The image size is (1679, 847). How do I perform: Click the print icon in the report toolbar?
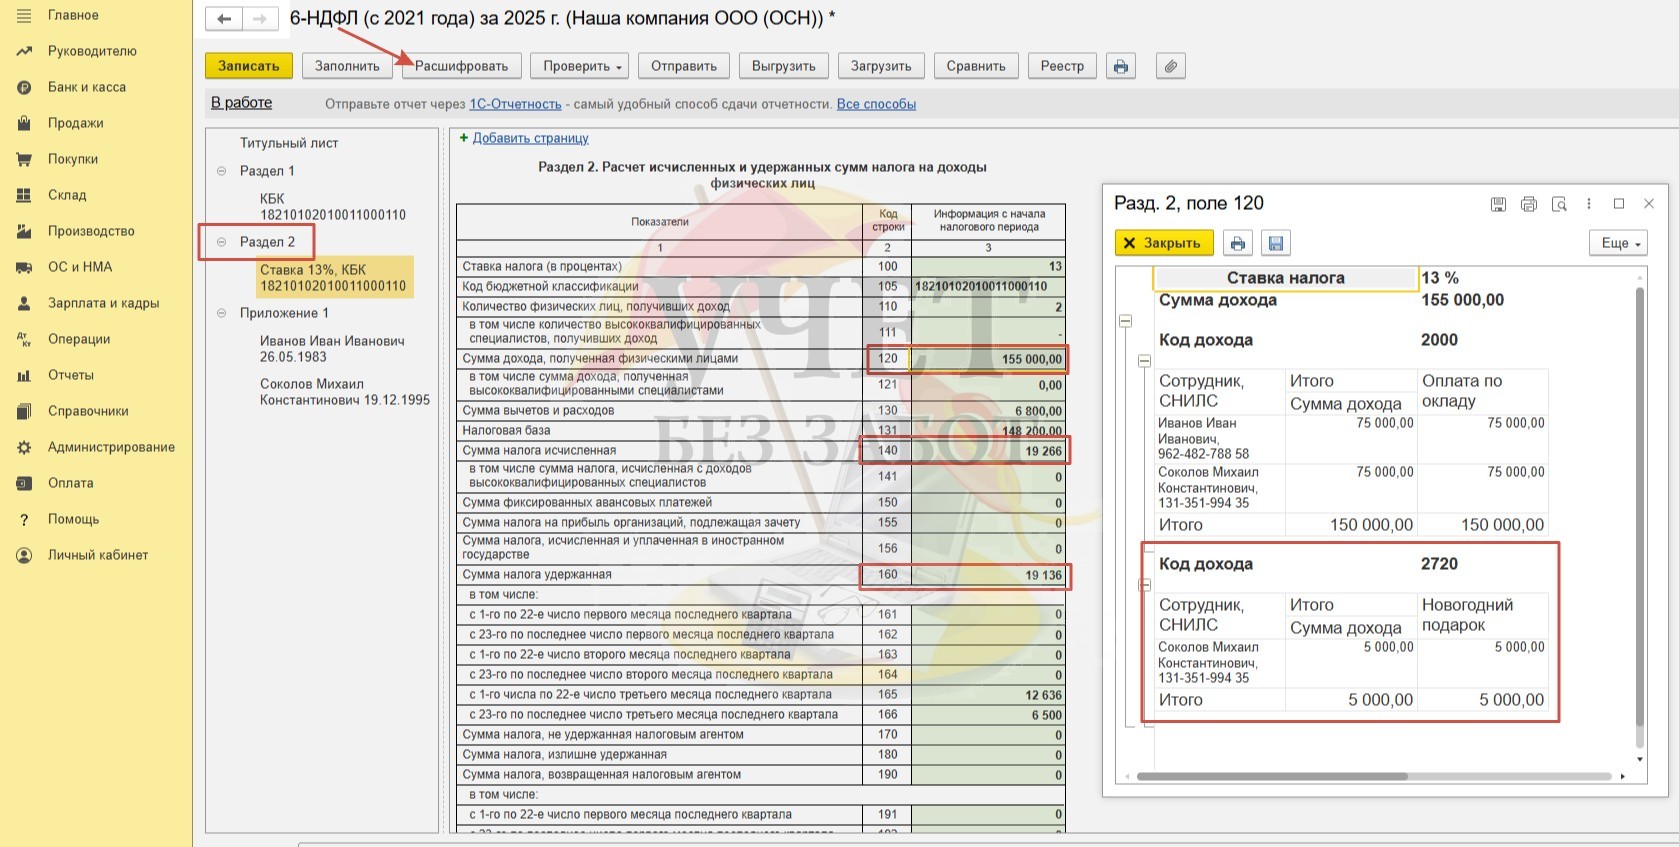[1120, 66]
